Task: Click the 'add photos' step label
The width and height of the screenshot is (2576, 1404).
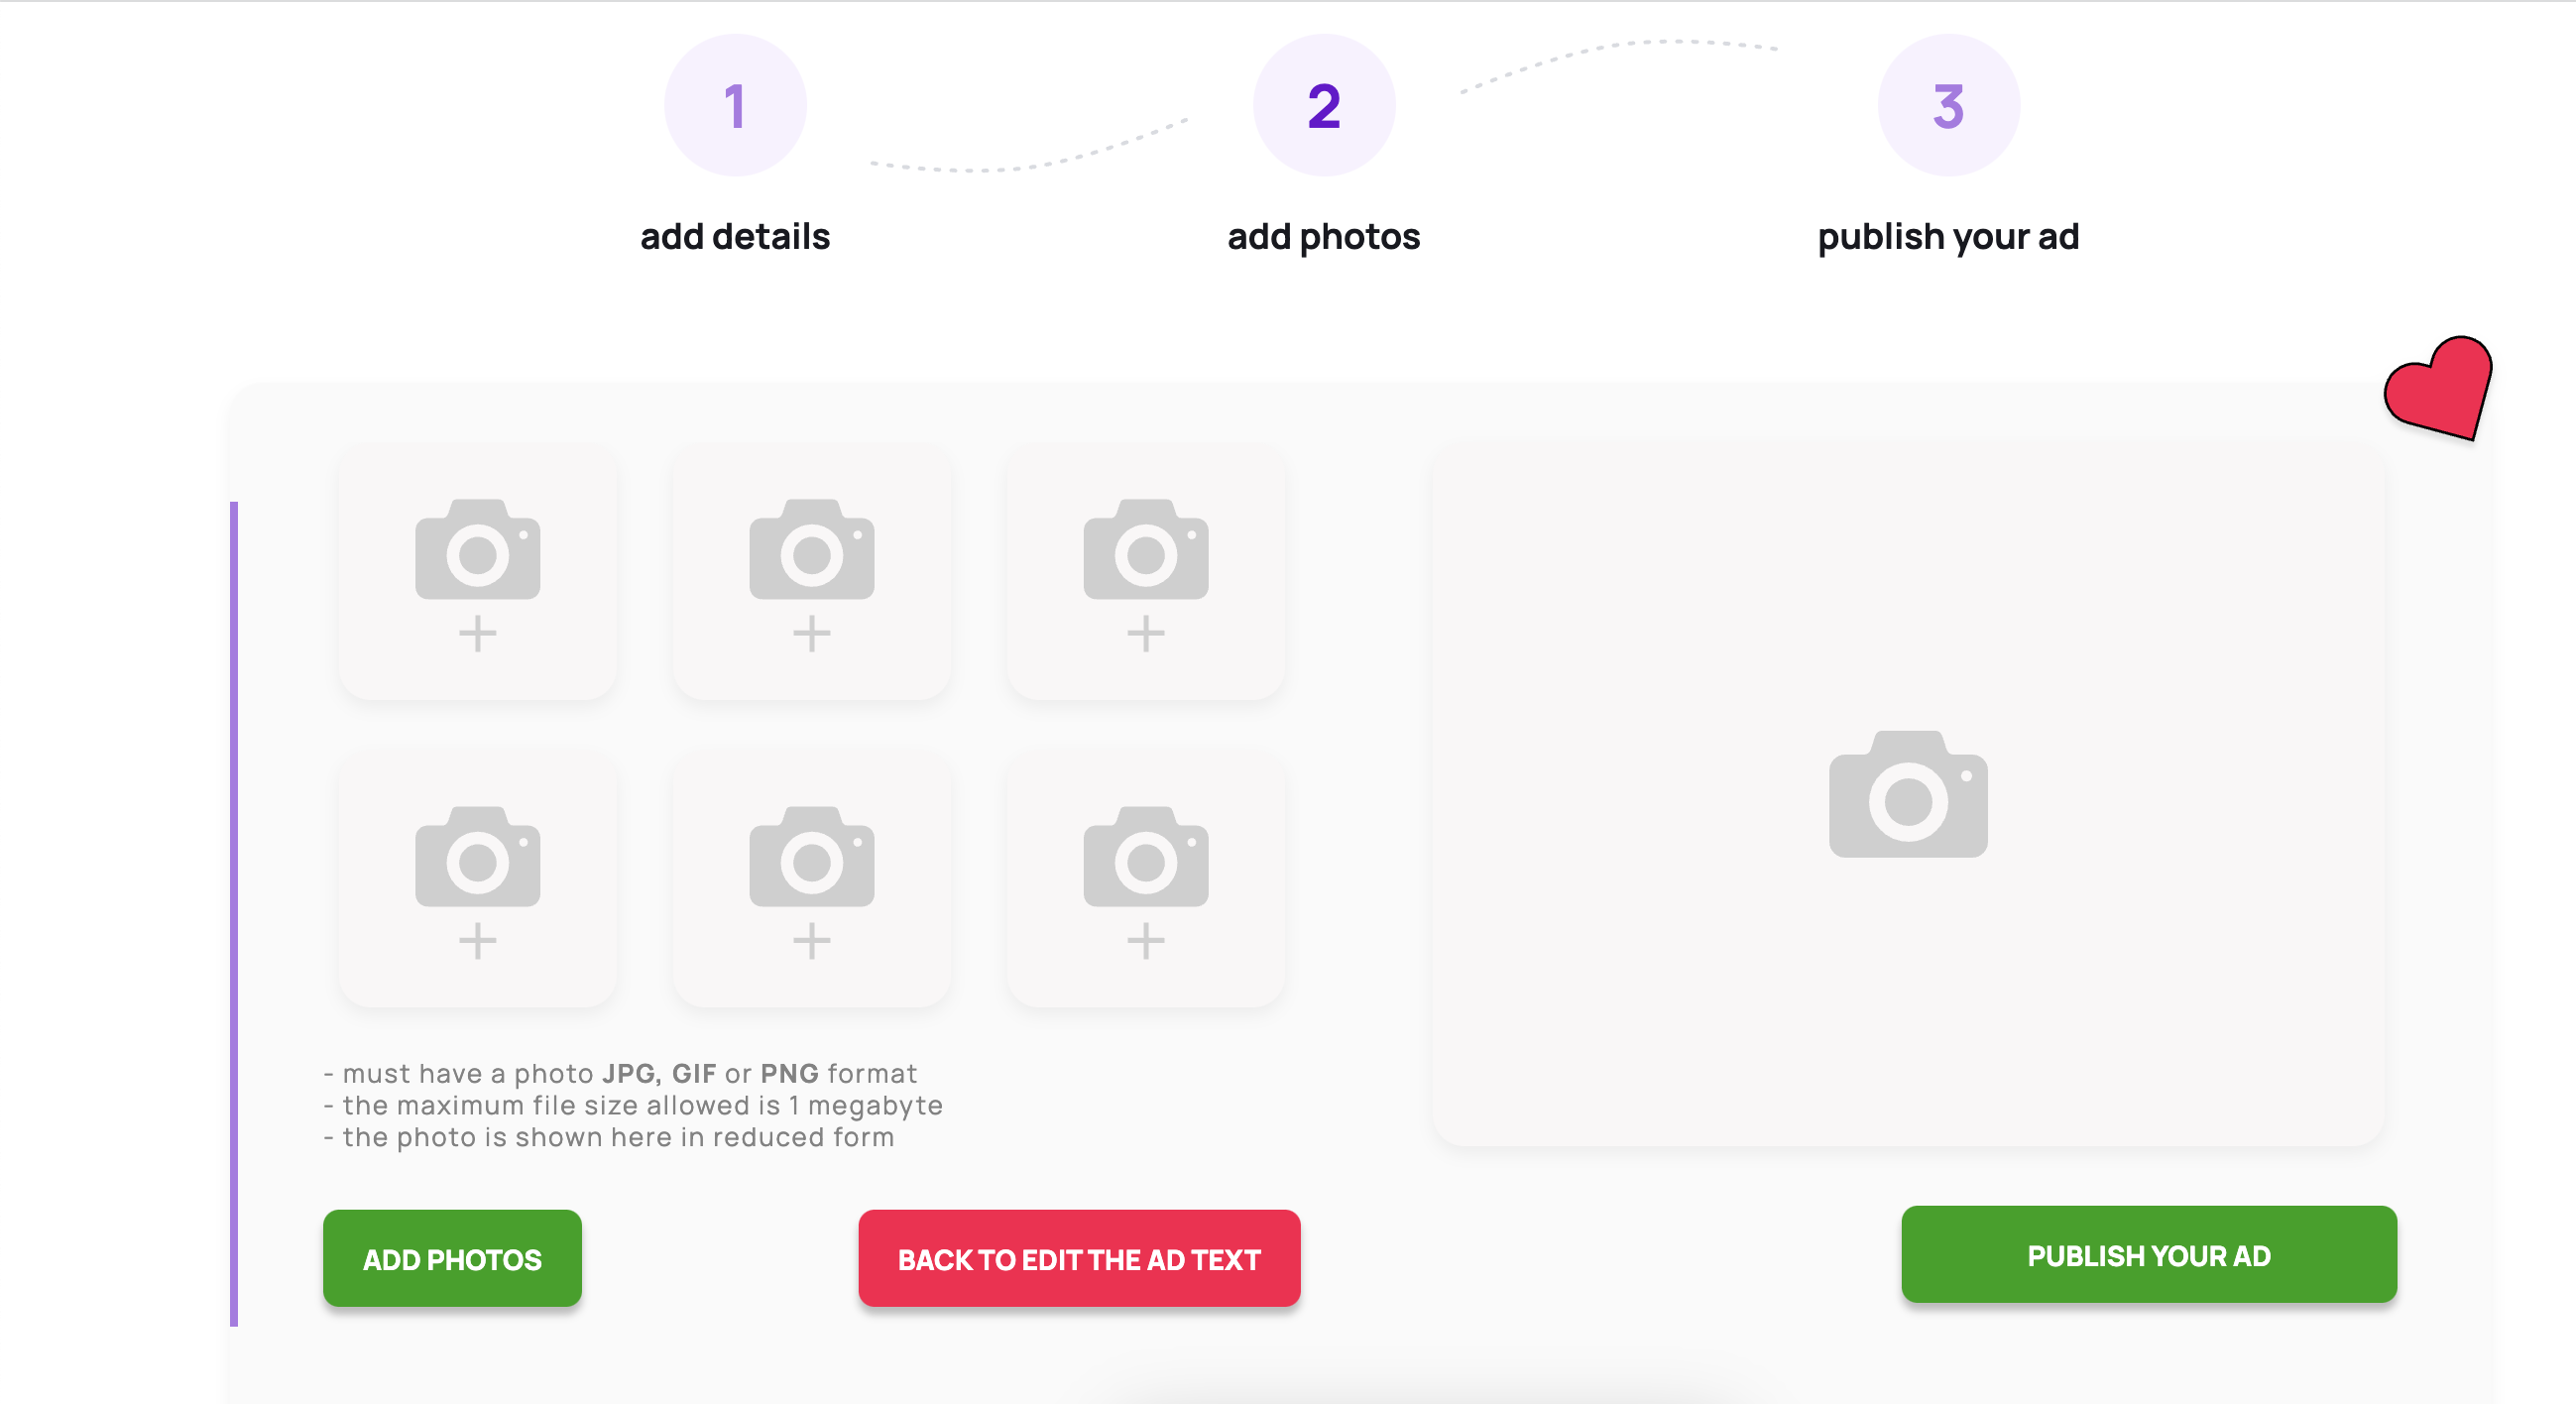Action: pos(1324,237)
